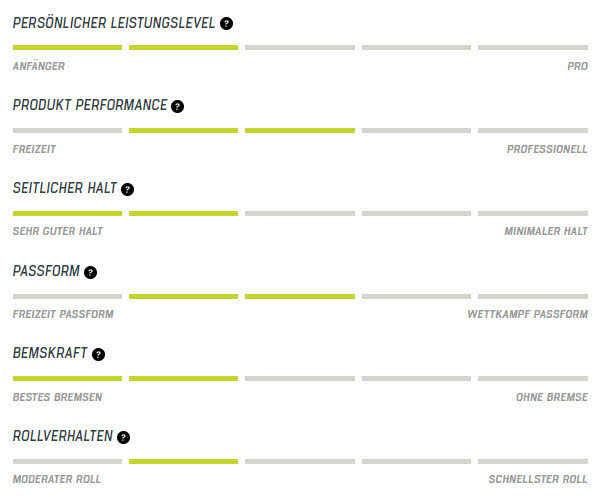Click the Moderater Roll label

(57, 479)
